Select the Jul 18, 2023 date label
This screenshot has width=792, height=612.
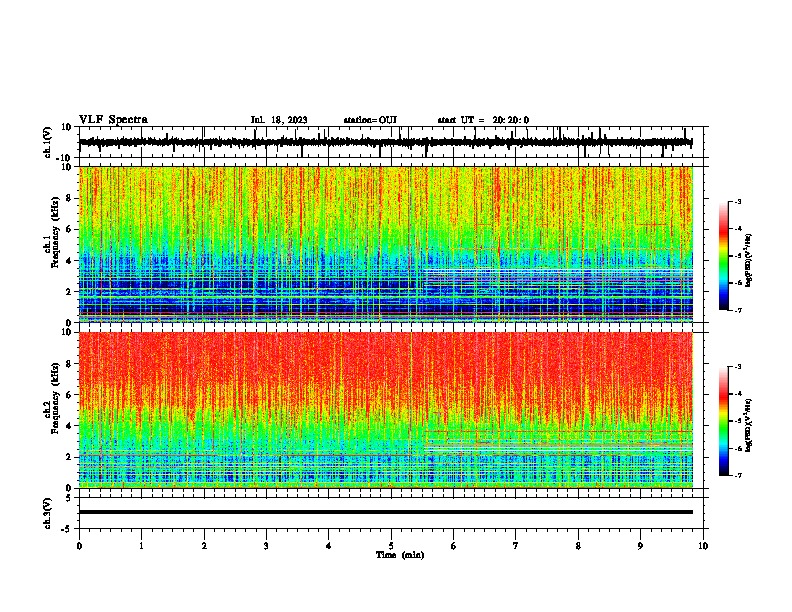(x=279, y=120)
